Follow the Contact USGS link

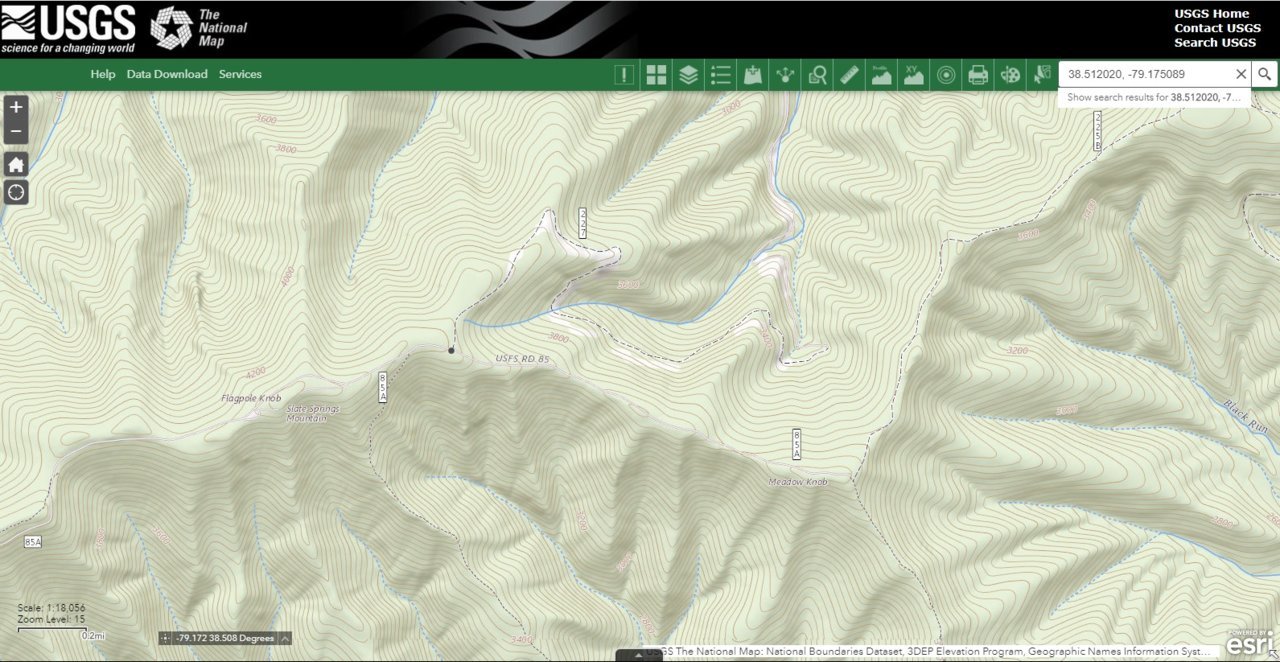coord(1217,28)
